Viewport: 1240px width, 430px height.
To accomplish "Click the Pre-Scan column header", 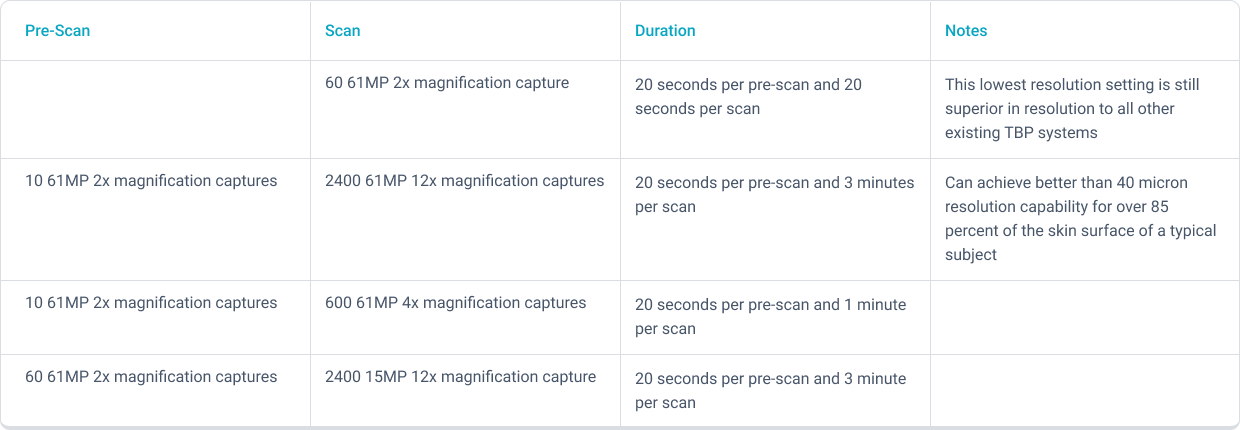I will click(58, 31).
